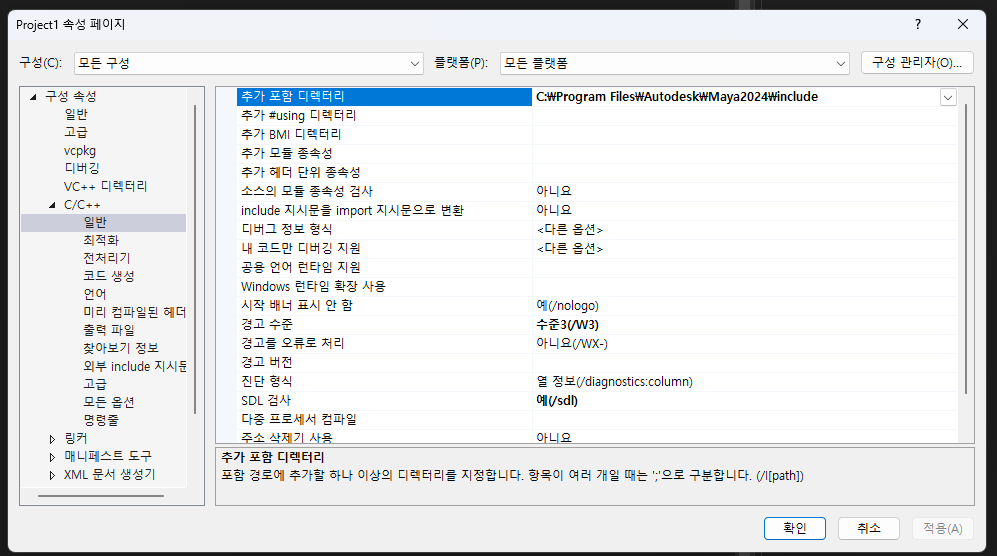Select 고급 under C/C++
Viewport: 997px width, 556px height.
pyautogui.click(x=95, y=384)
